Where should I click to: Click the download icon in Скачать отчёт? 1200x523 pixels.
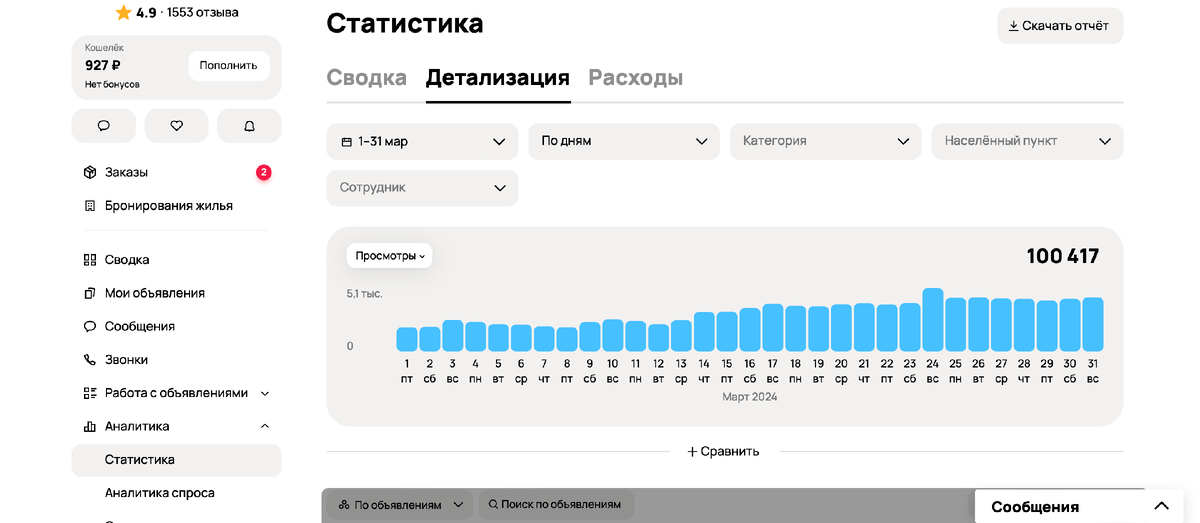[1013, 26]
